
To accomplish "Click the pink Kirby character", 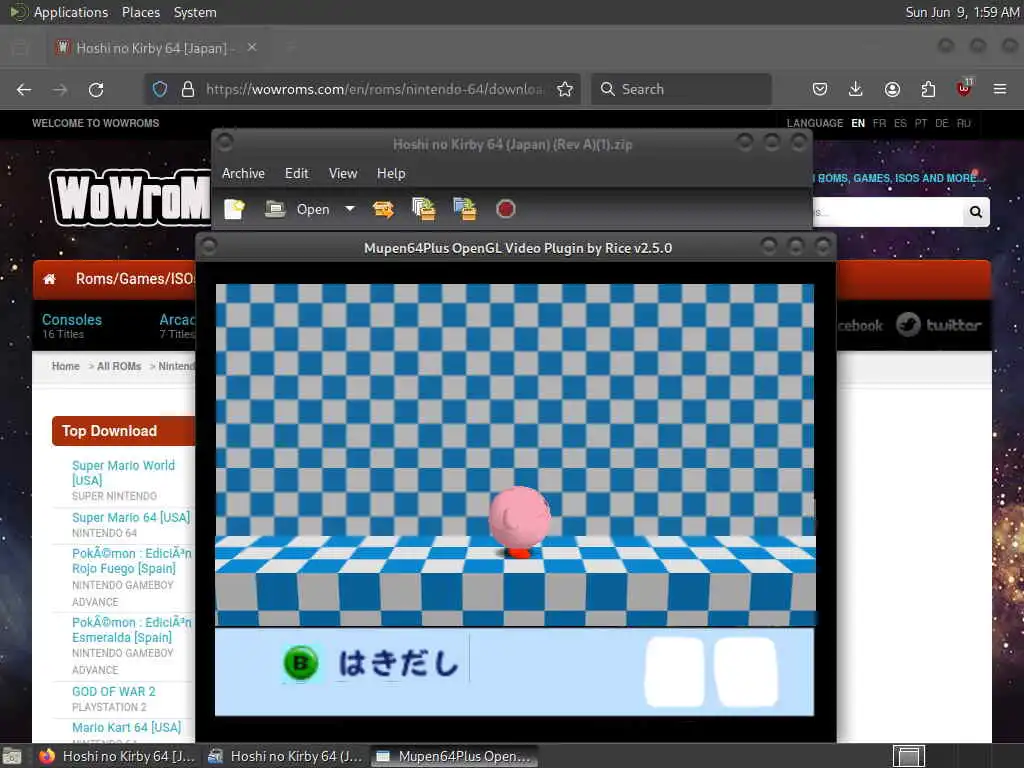I will (x=519, y=521).
